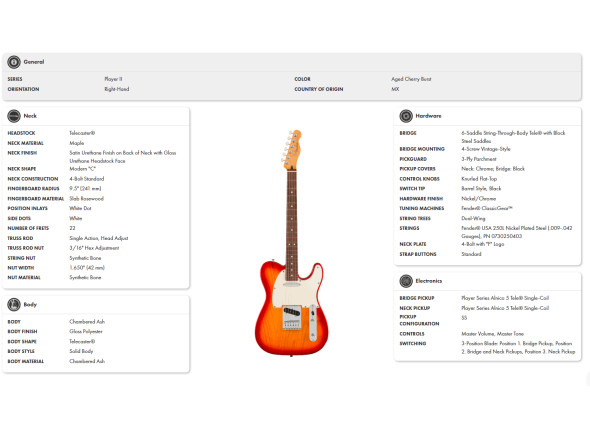Click the SWITCHING label in Electronics
Viewport: 590px width, 434px height.
click(413, 344)
